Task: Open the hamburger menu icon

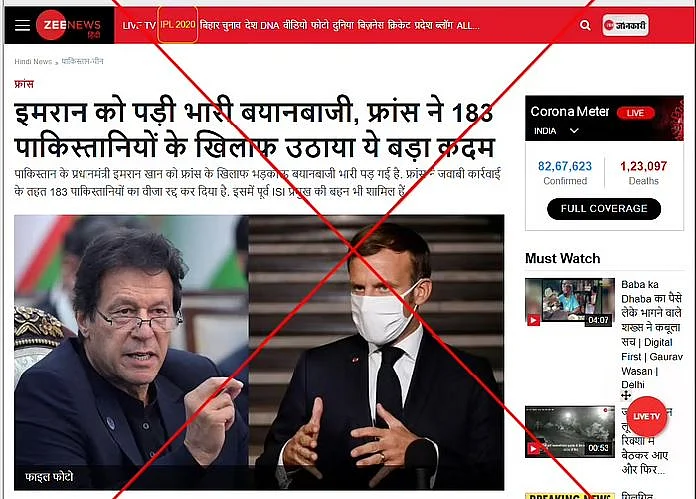Action: point(22,25)
